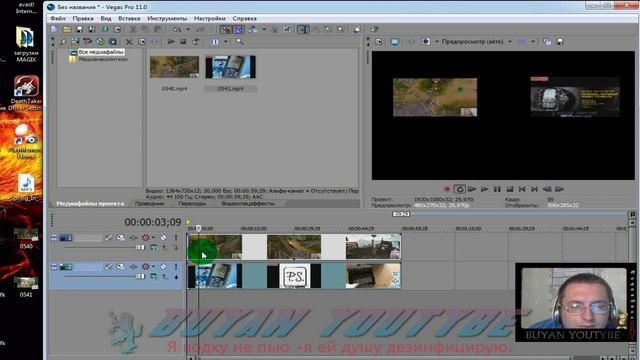The image size is (640, 360).
Task: Open the Файл menu
Action: (58, 18)
